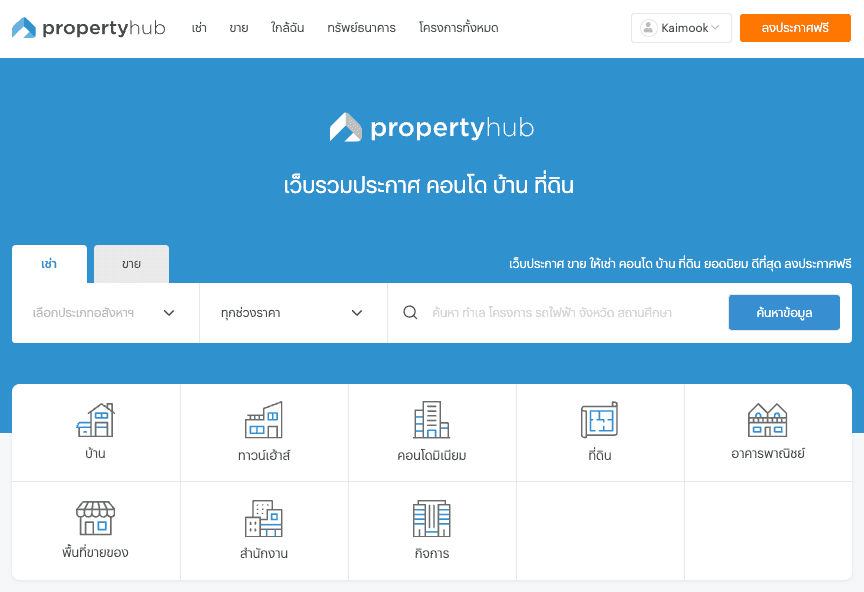Select the คอนโดมิเนียม condominium icon
The image size is (864, 592).
point(431,420)
